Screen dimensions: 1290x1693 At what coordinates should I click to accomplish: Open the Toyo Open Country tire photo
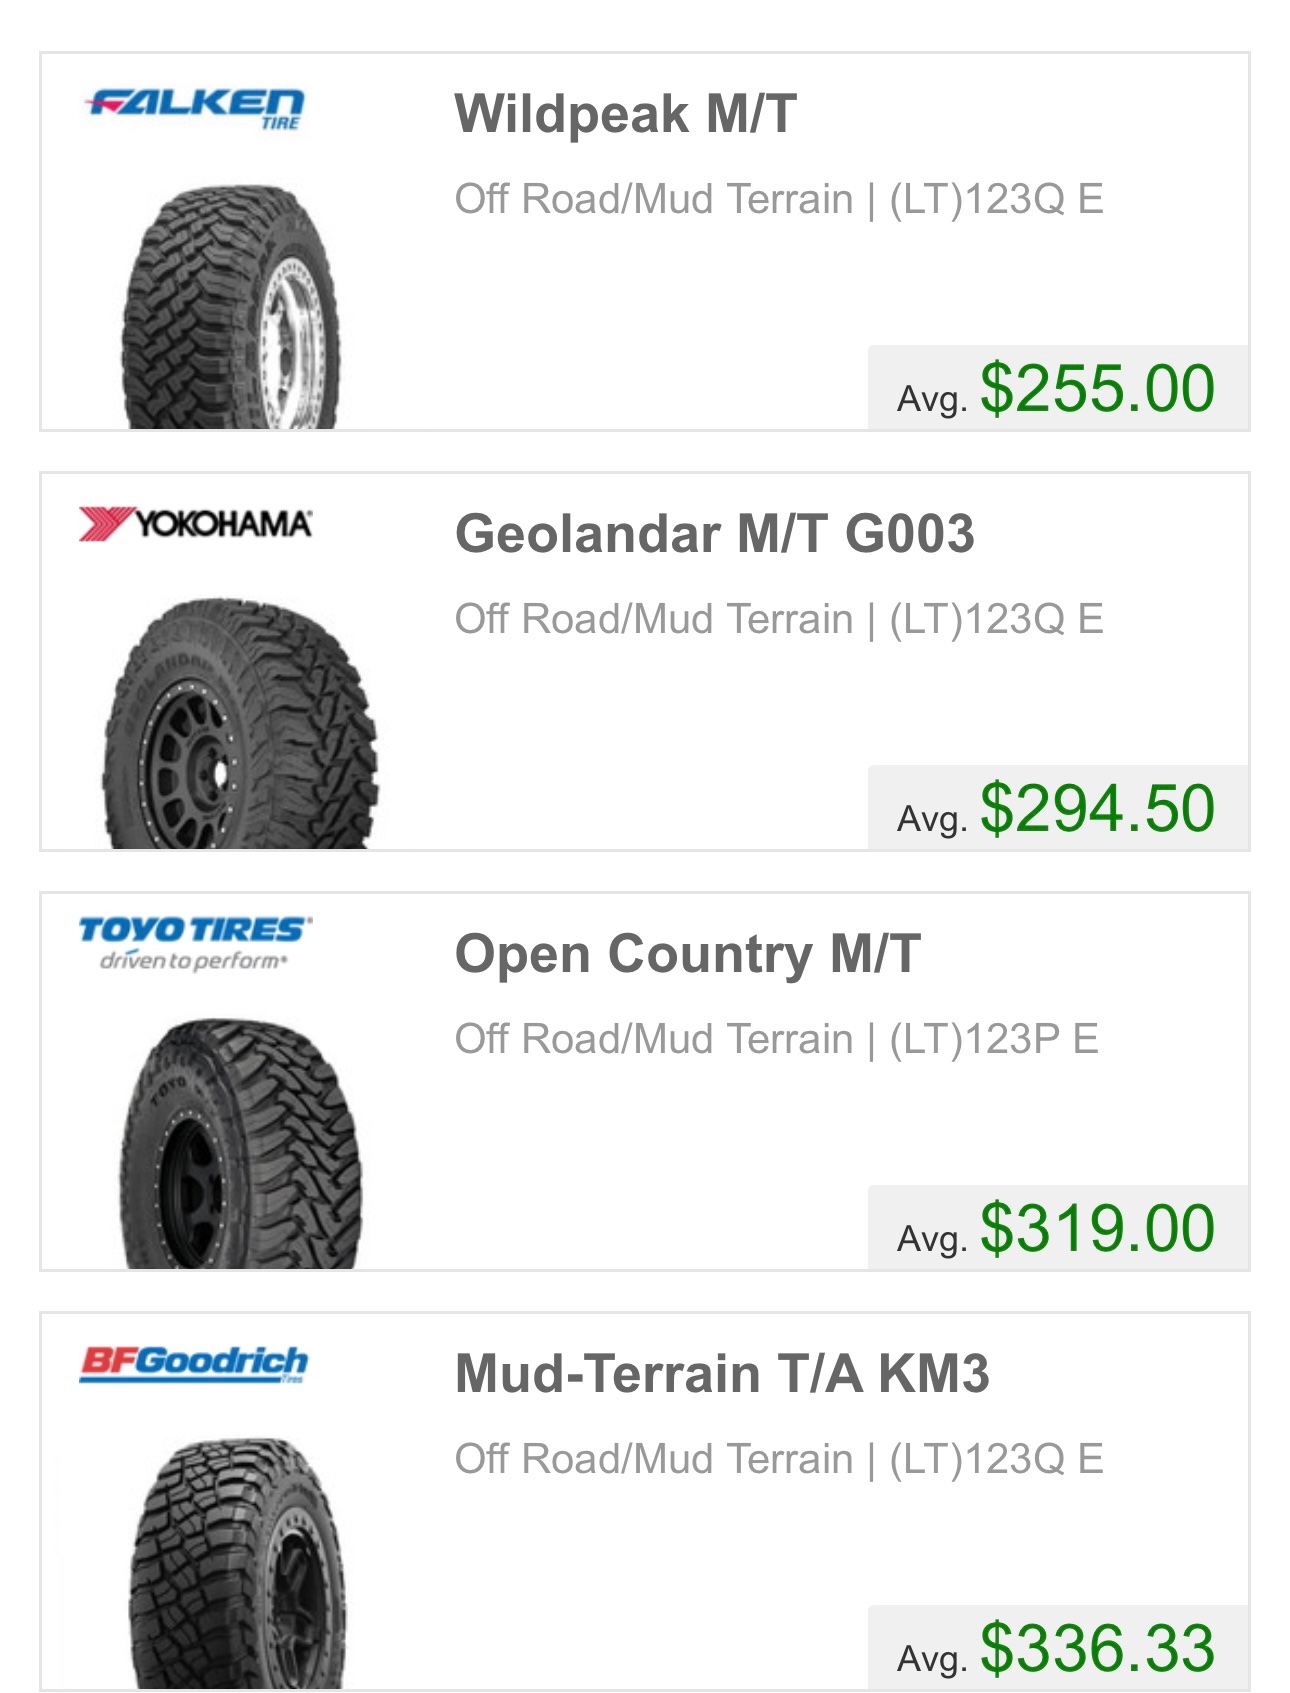coord(240,1144)
